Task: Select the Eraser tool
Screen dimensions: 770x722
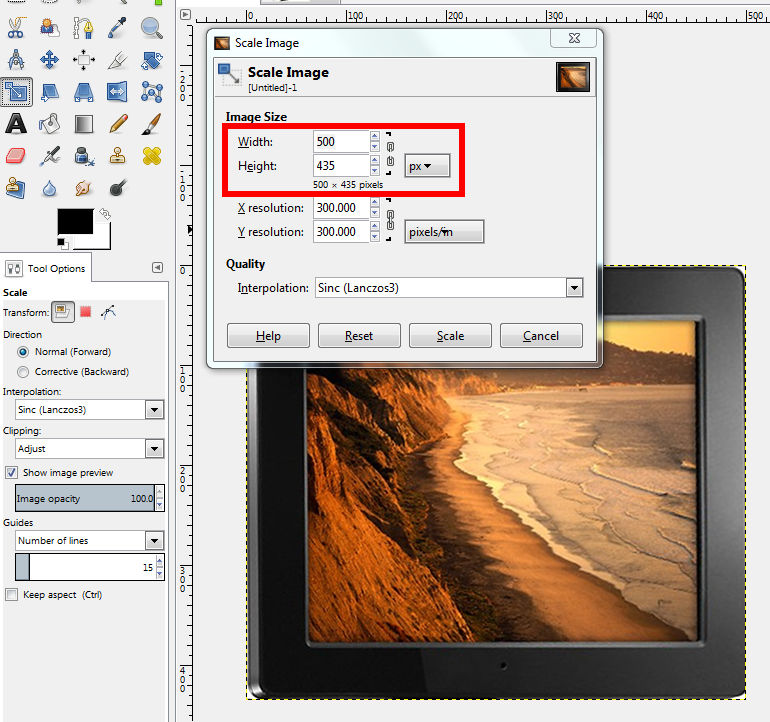Action: pos(16,156)
